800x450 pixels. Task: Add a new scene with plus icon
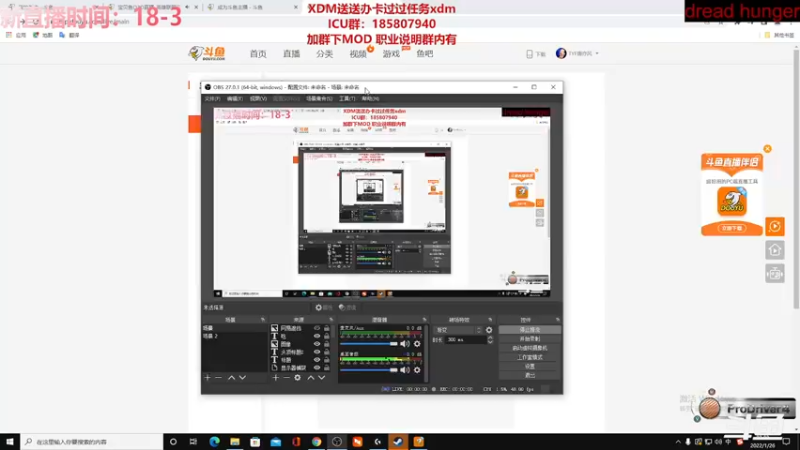(208, 378)
